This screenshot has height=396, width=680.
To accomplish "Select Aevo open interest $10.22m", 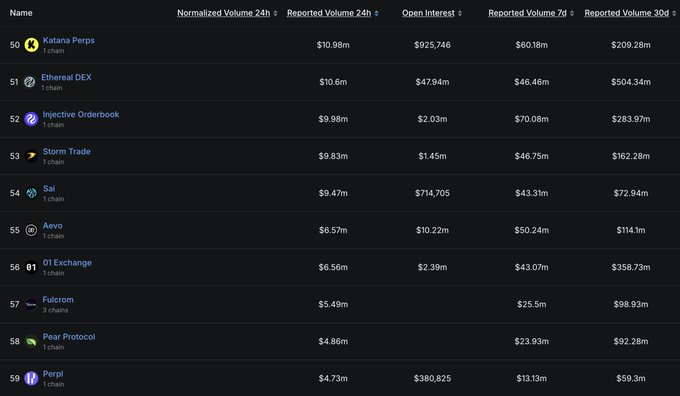I will coord(432,230).
